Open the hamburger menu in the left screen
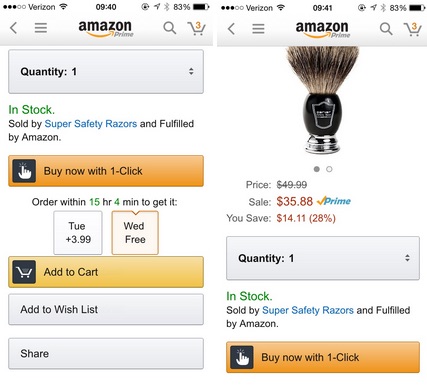This screenshot has height=388, width=427. pos(41,28)
